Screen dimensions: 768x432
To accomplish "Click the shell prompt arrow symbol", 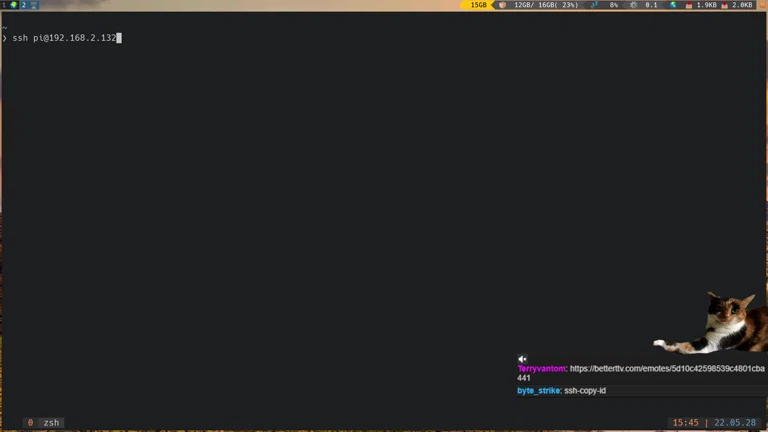I will pos(5,38).
